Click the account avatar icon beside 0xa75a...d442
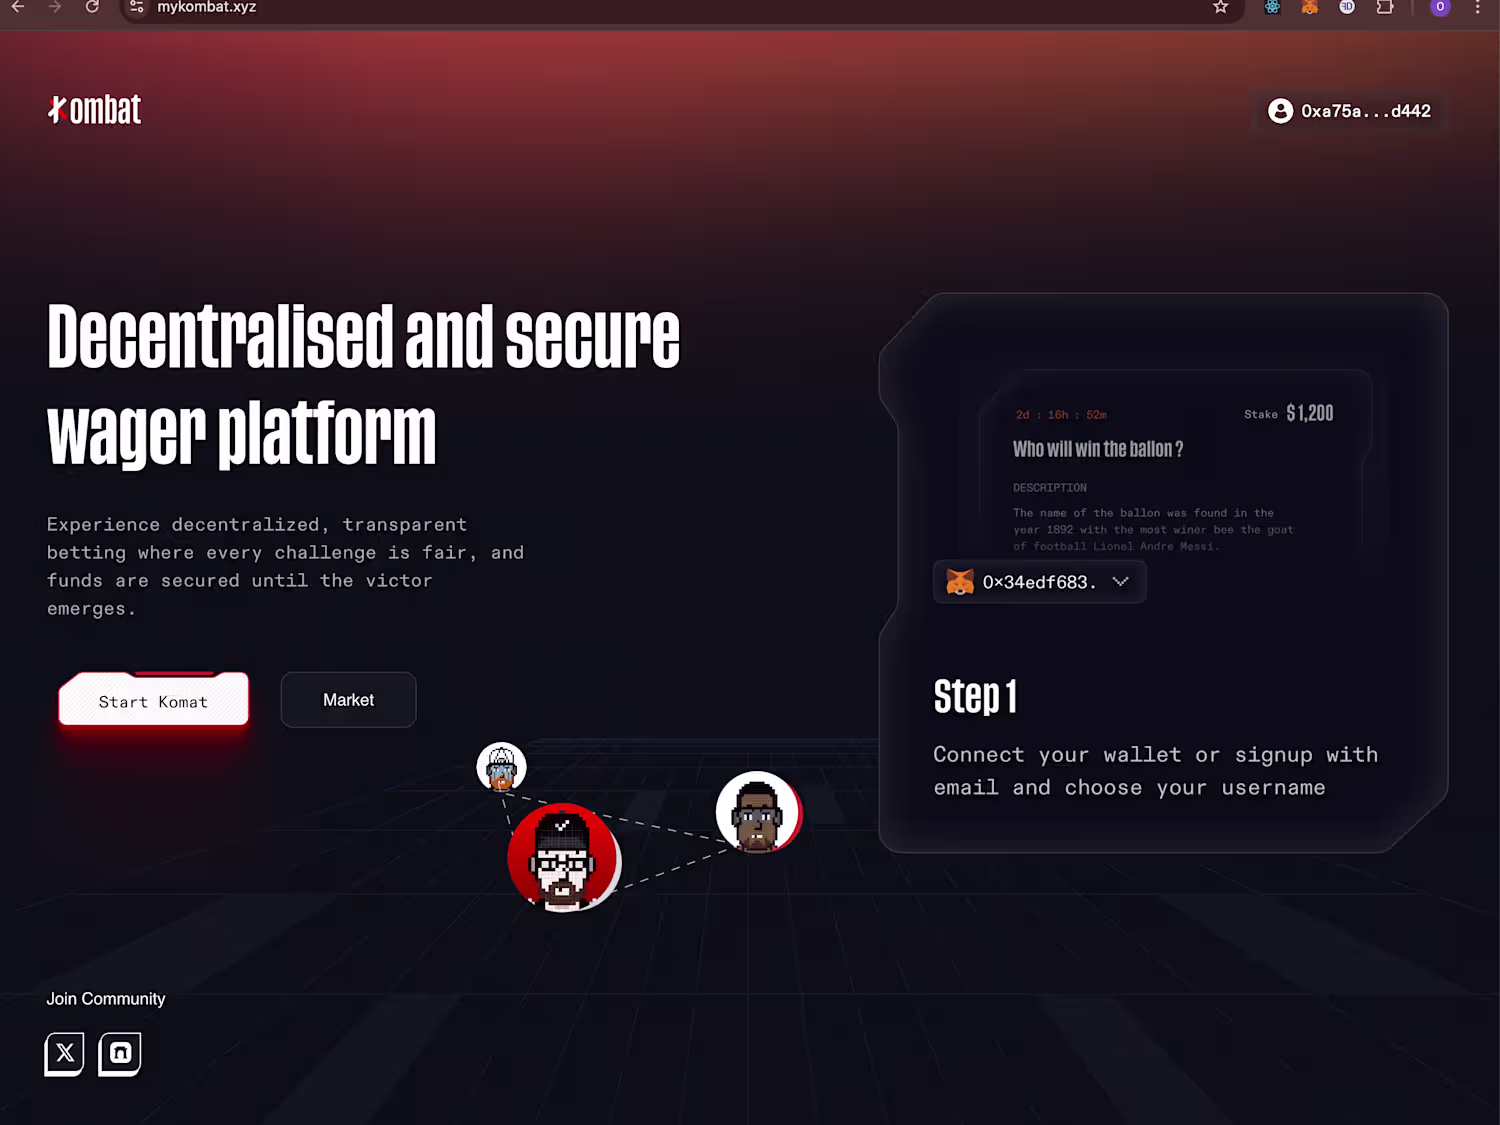The image size is (1500, 1125). 1280,111
